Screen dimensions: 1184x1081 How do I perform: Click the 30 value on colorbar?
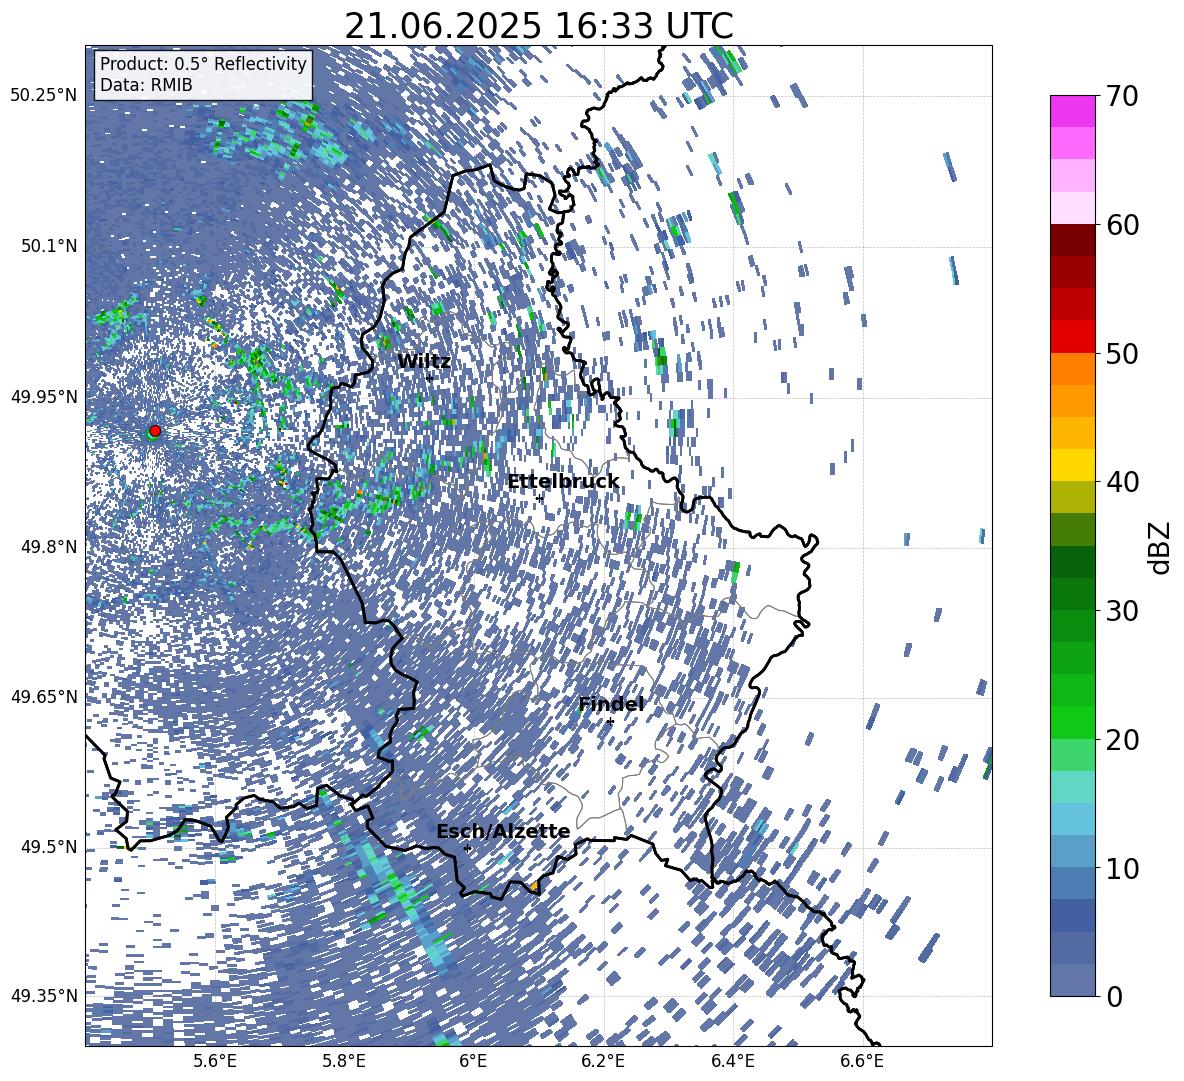pyautogui.click(x=1122, y=611)
